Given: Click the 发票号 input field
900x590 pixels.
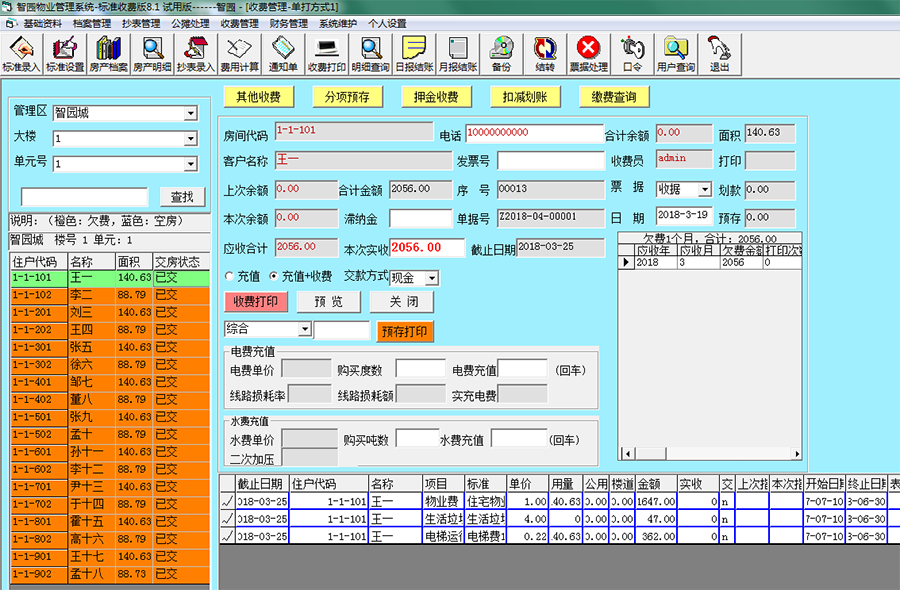Looking at the screenshot, I should [x=551, y=161].
